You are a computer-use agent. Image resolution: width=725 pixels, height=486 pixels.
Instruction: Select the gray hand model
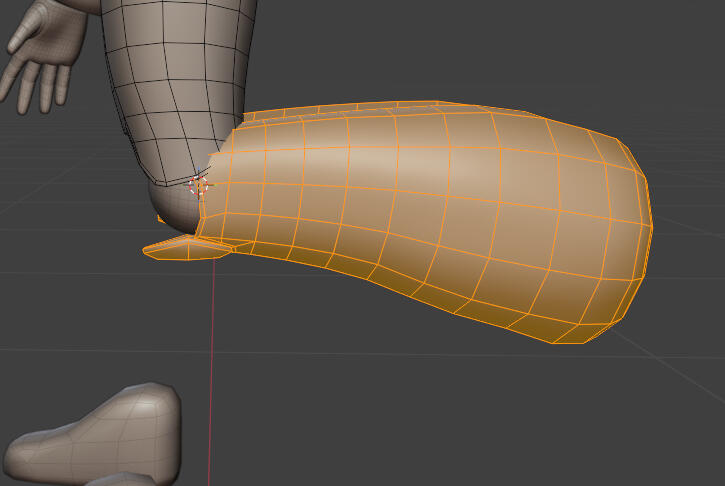pyautogui.click(x=43, y=55)
